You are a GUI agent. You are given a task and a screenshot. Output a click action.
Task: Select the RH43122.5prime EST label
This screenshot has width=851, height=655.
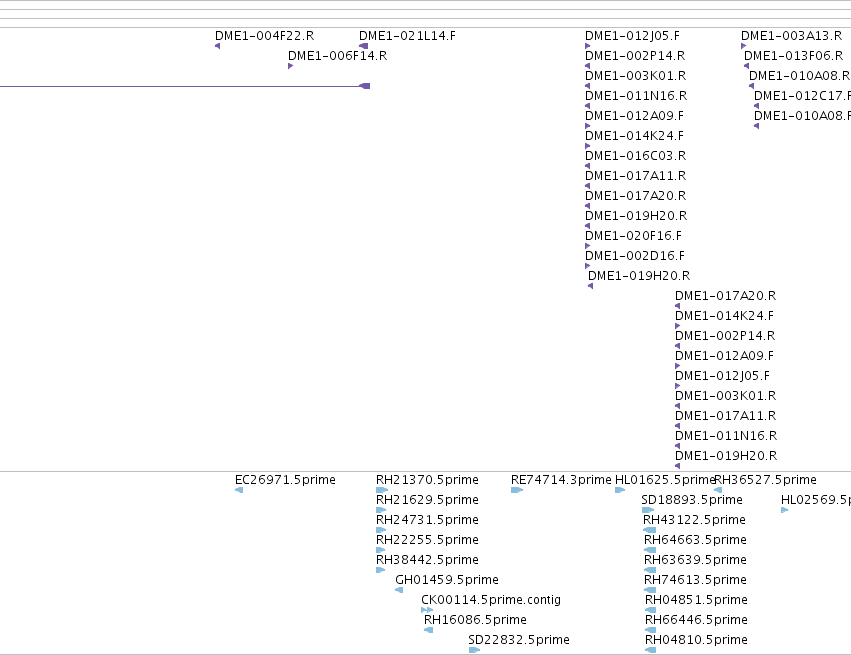694,520
